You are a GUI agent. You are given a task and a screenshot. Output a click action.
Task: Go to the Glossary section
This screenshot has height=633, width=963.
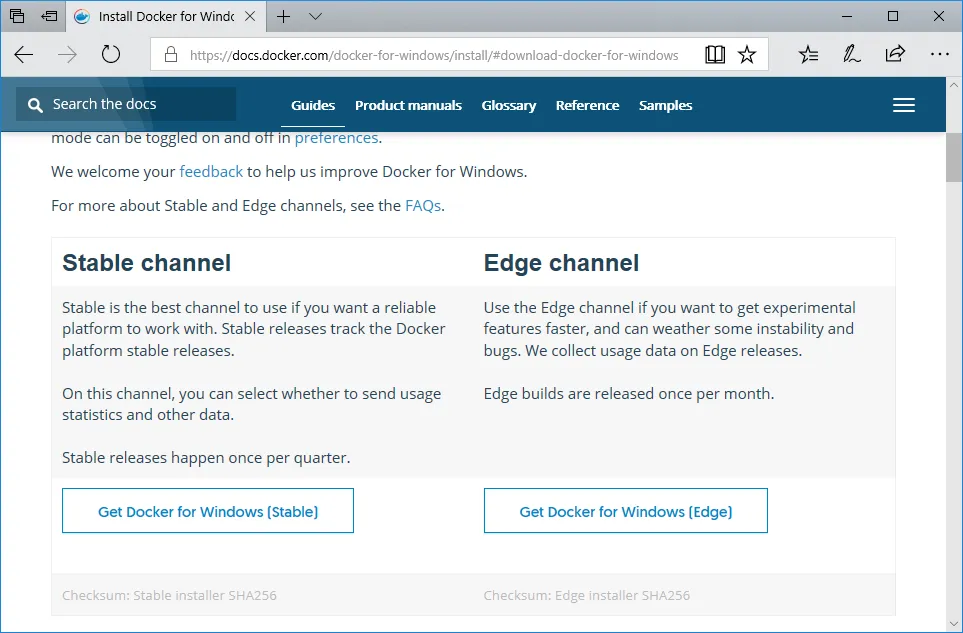click(508, 105)
